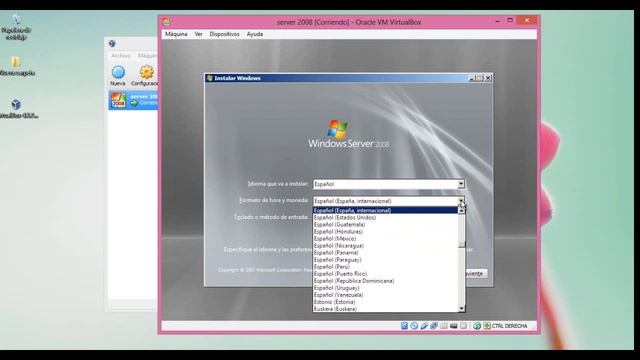This screenshot has height=360, width=640.
Task: Click the network adapters icon in VirtualBox status bar
Action: (x=434, y=326)
